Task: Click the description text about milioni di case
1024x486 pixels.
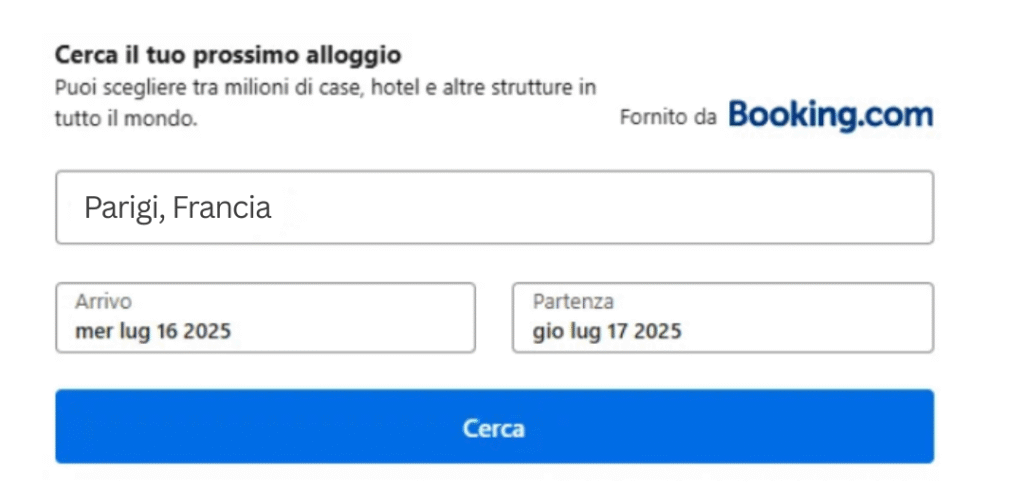Action: (325, 87)
